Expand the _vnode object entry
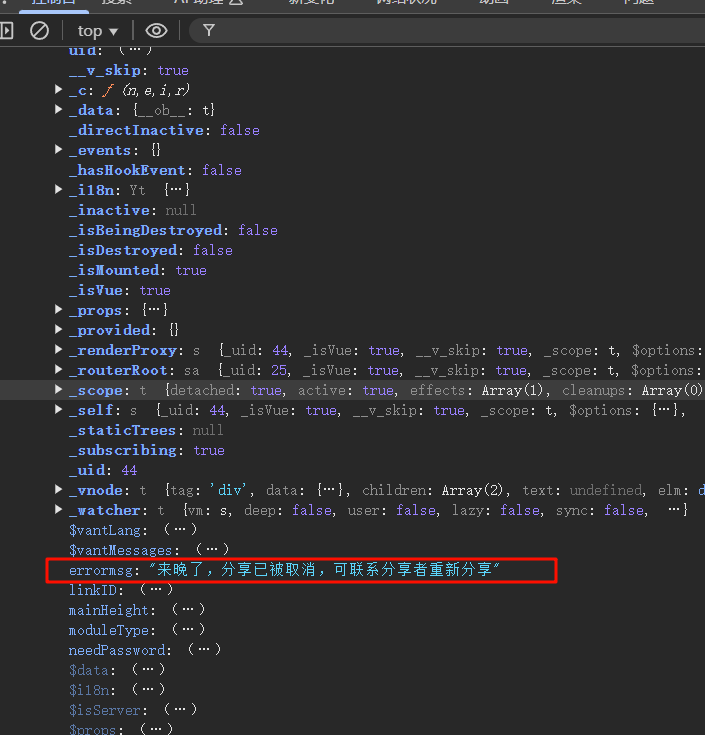The width and height of the screenshot is (705, 735). (x=59, y=490)
